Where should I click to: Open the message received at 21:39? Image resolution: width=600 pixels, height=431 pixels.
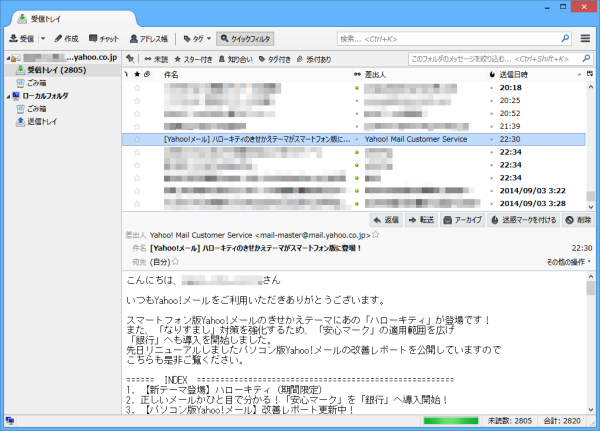pyautogui.click(x=354, y=126)
